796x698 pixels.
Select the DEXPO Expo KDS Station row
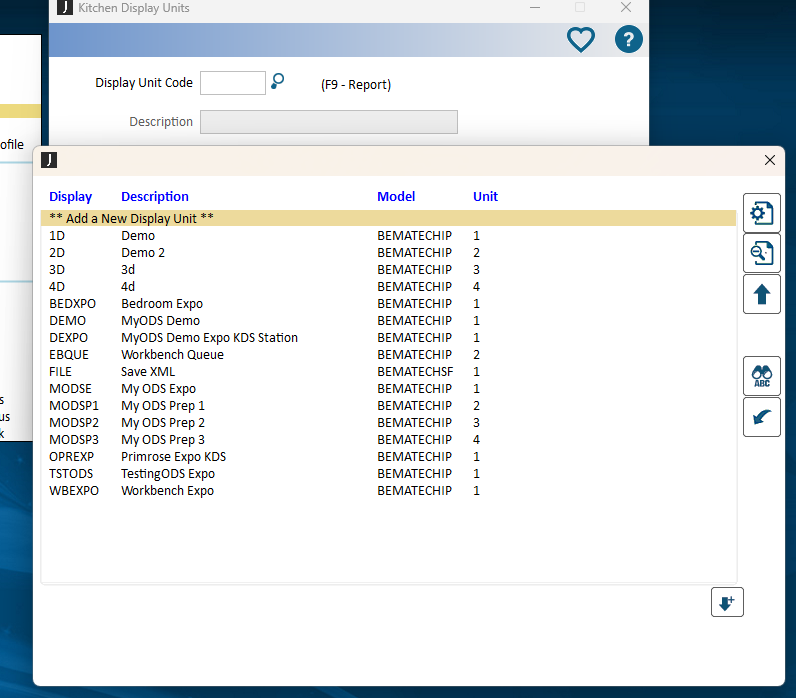click(388, 338)
